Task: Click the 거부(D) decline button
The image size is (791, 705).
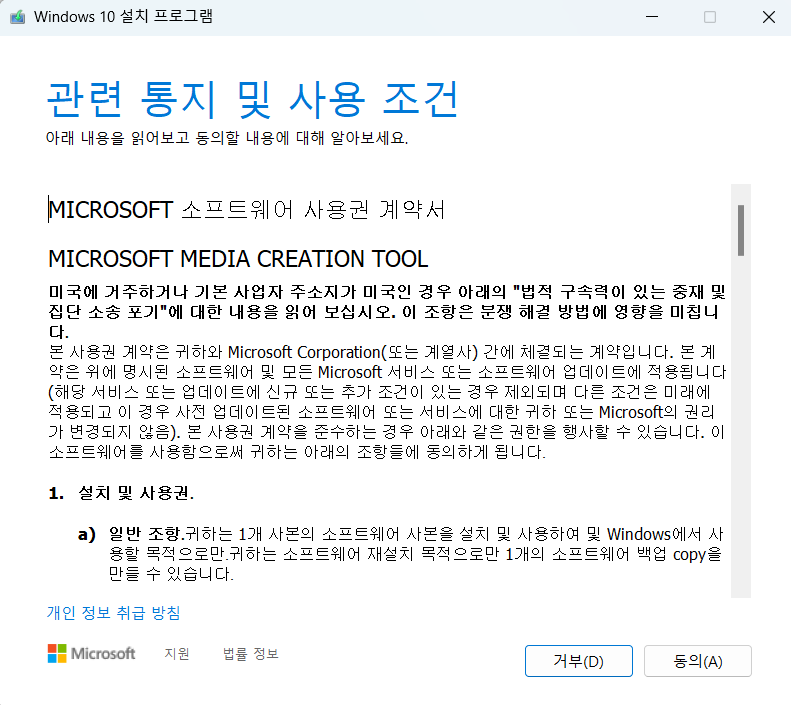Action: pos(579,661)
